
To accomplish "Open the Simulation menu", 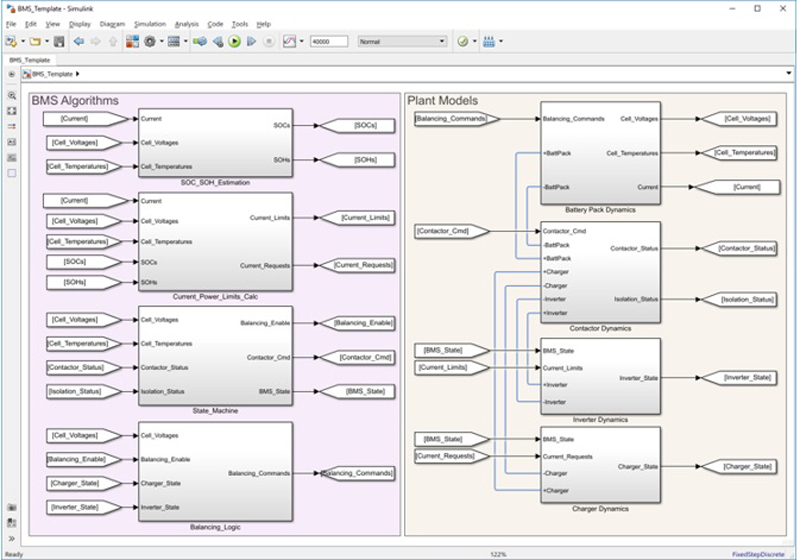I will (x=149, y=23).
